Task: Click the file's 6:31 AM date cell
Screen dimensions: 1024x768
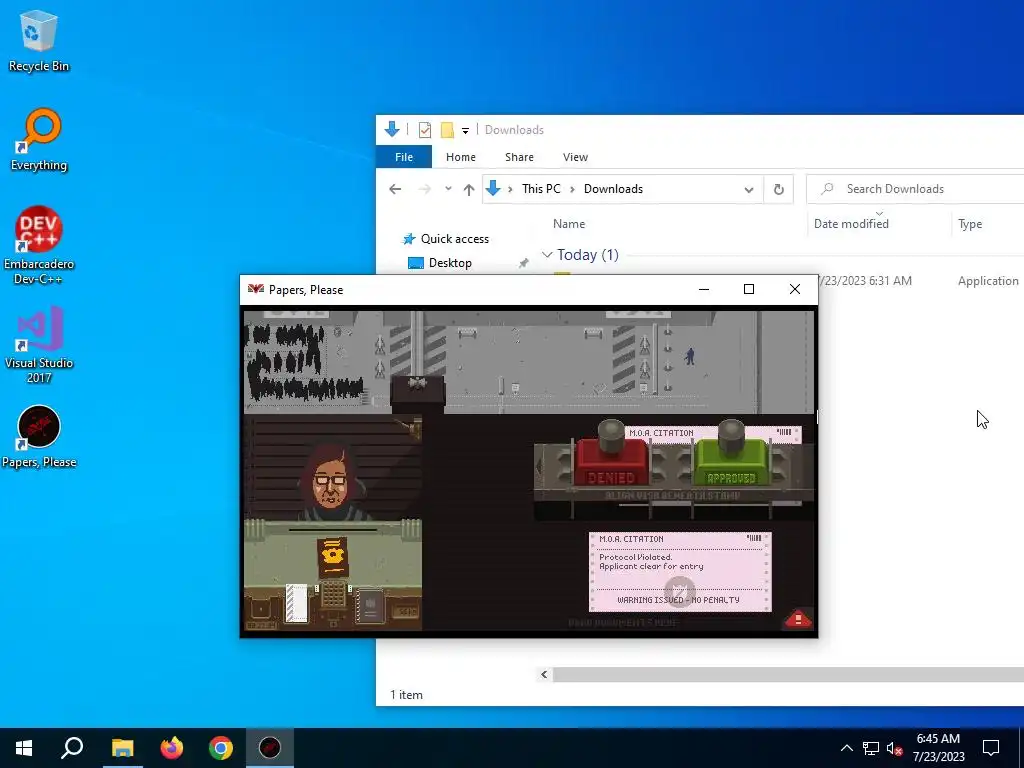Action: coord(864,281)
